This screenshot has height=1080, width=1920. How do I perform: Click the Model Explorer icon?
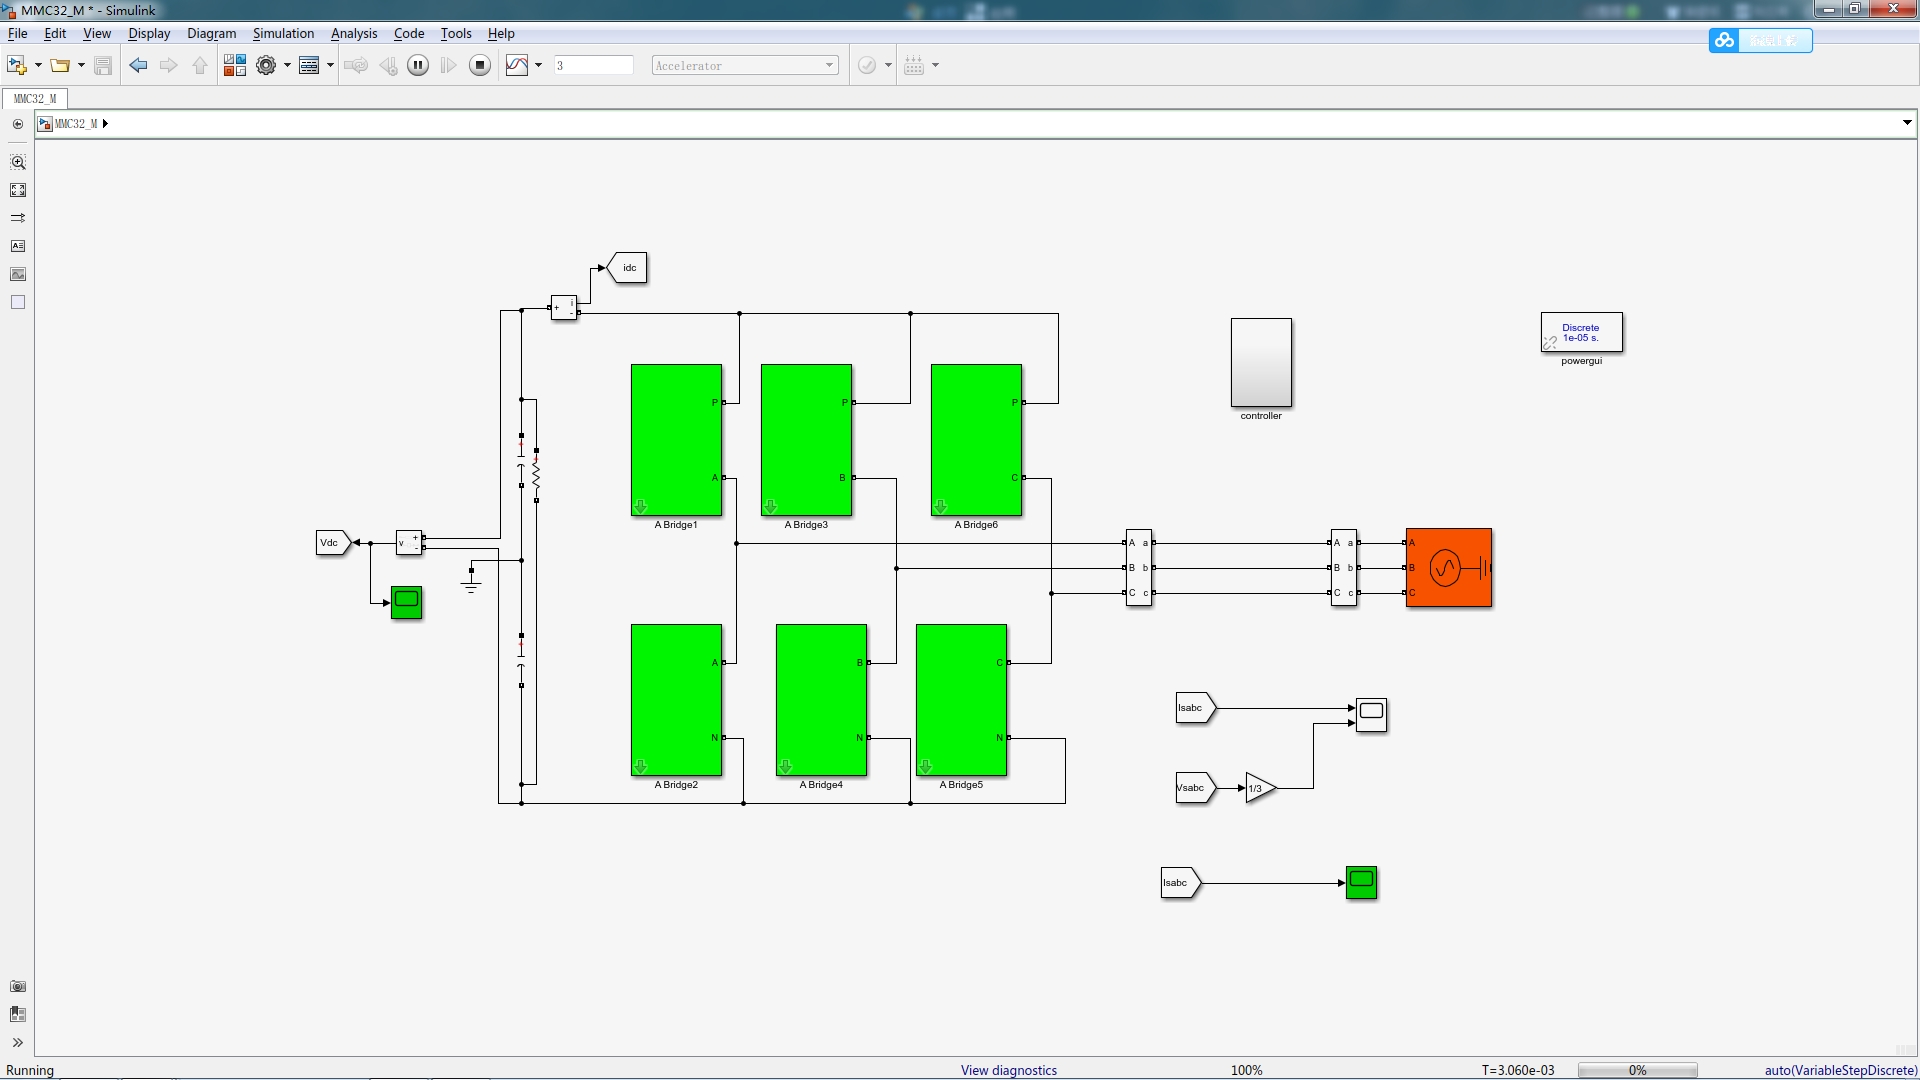pos(309,66)
